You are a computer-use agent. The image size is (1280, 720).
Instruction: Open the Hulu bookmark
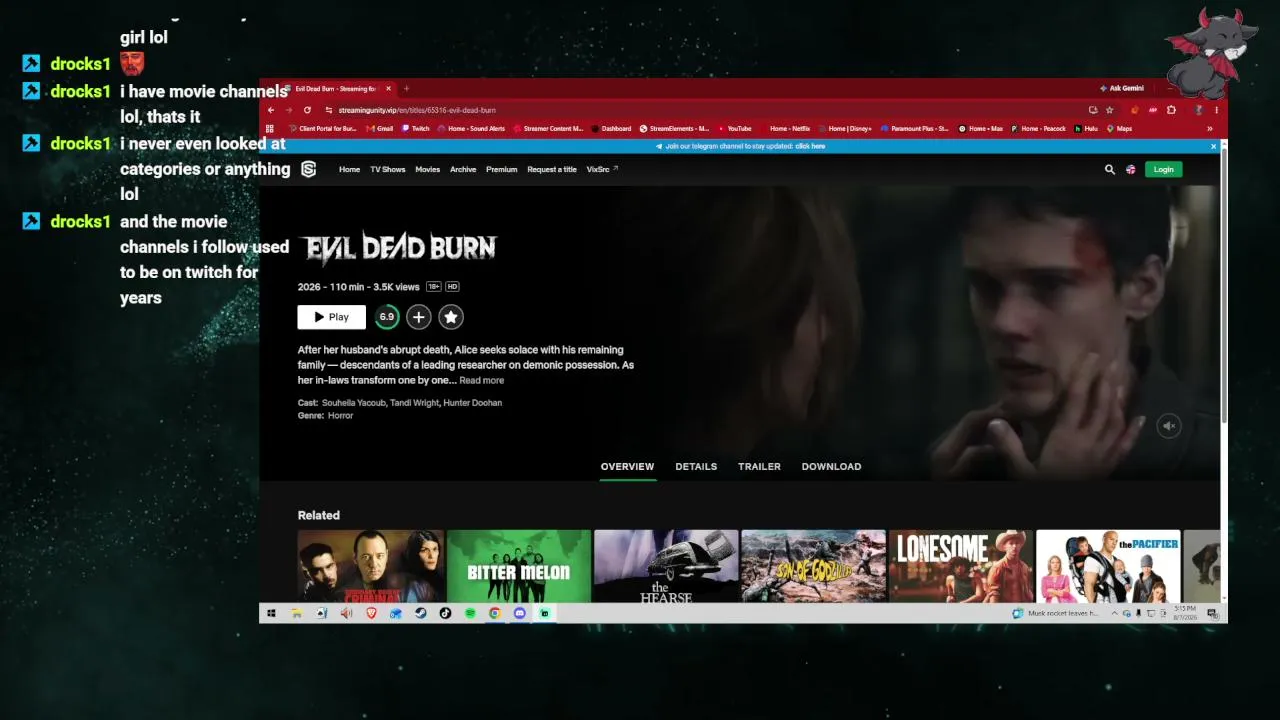(1087, 128)
